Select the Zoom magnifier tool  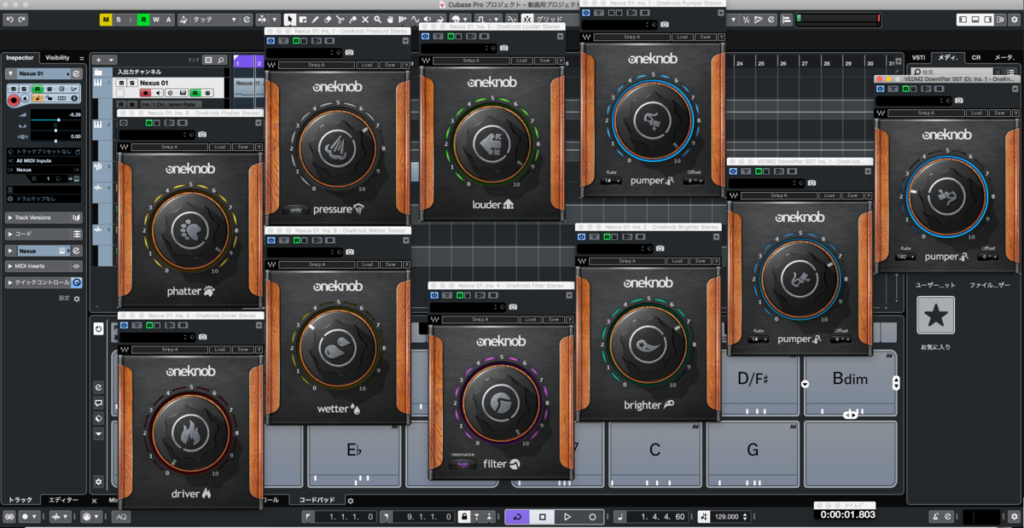point(377,20)
